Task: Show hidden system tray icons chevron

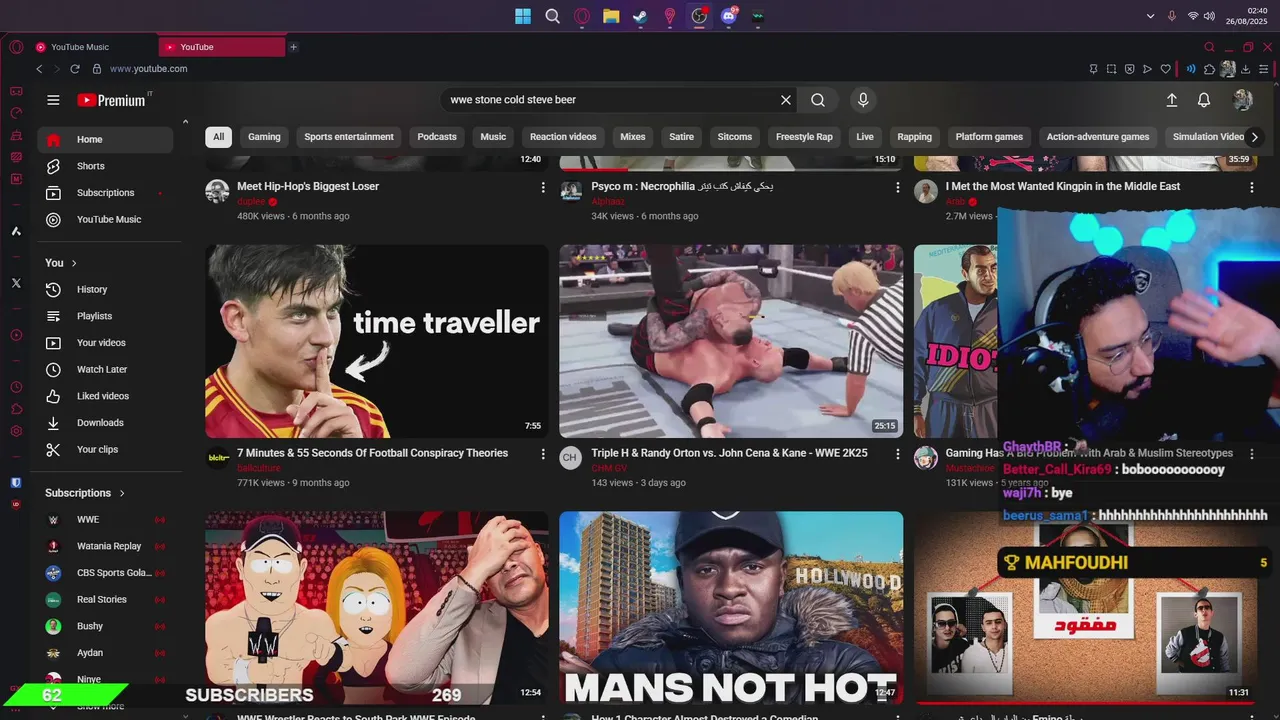Action: tap(1150, 16)
